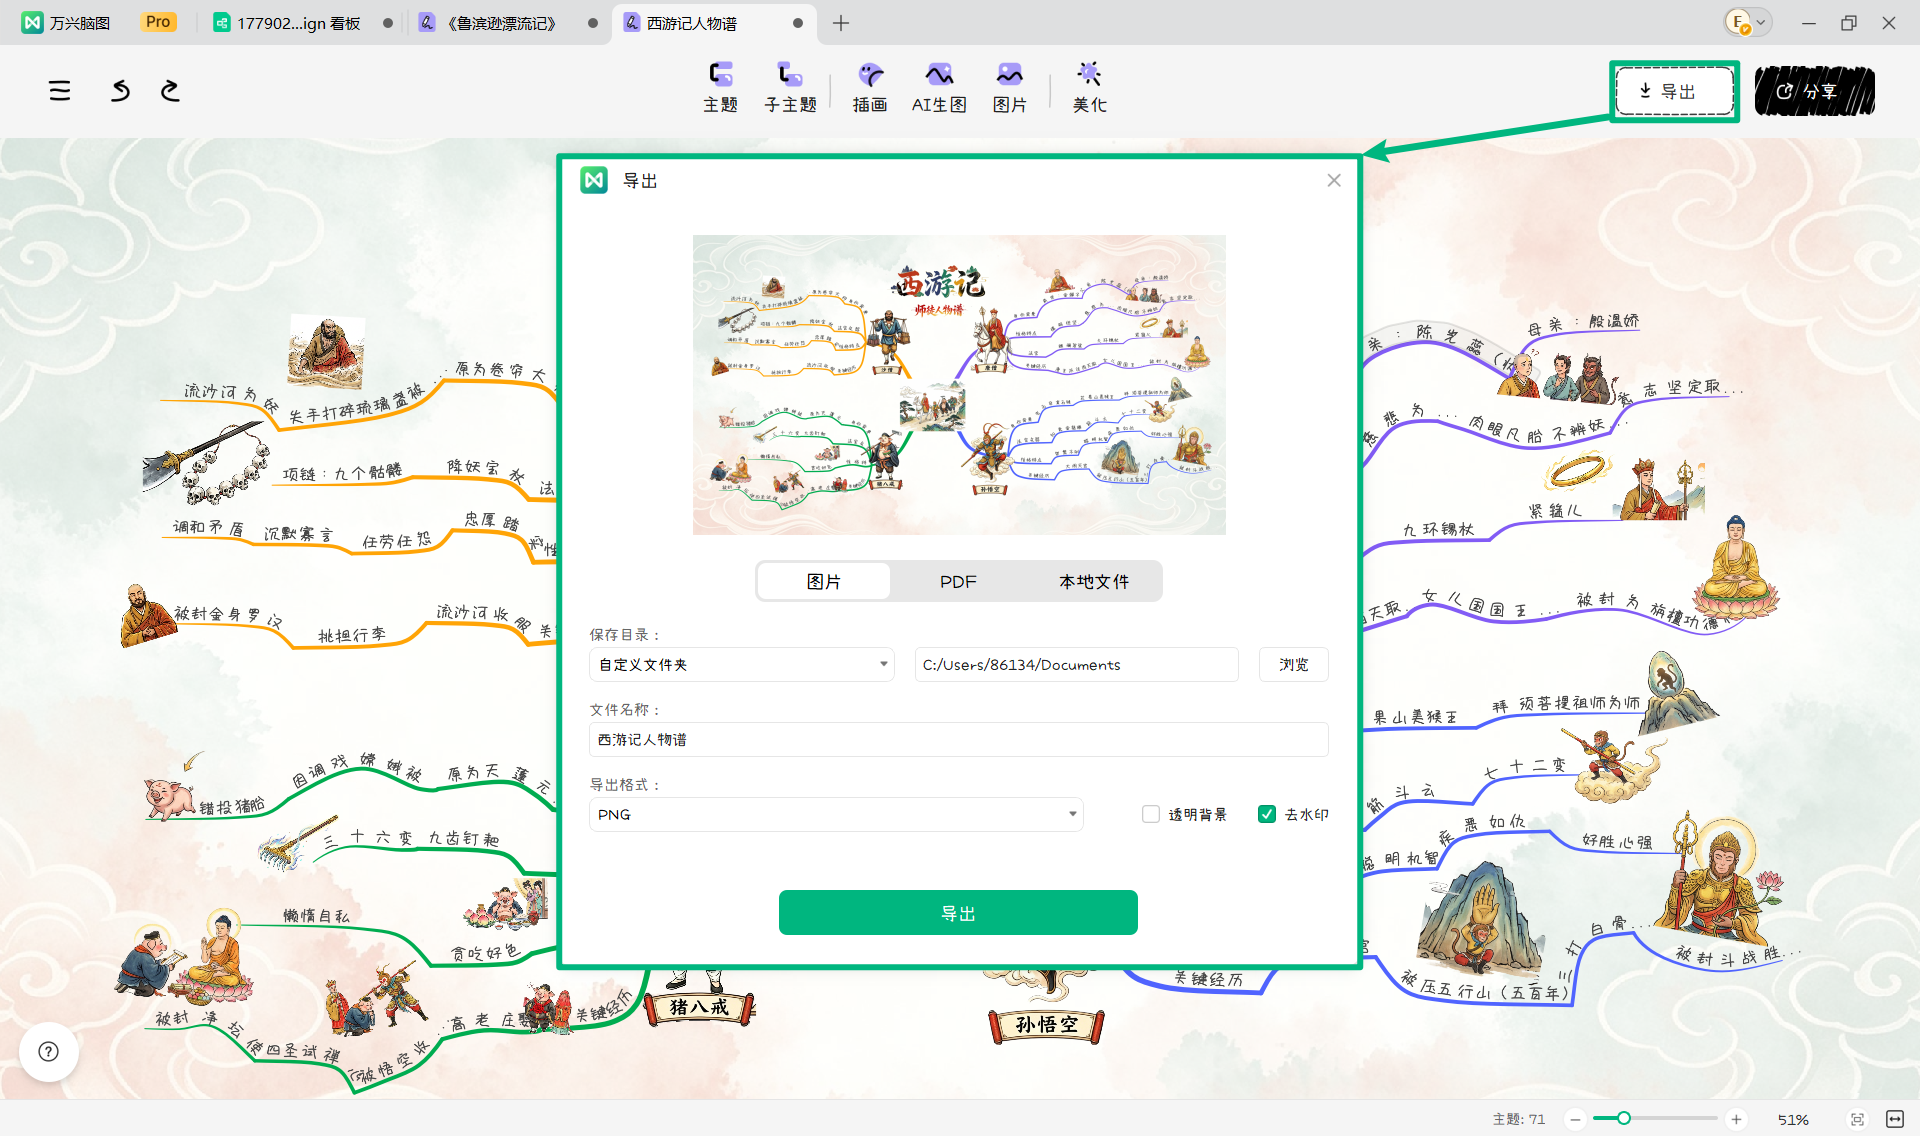Select the 挑担行李 branch text
This screenshot has width=1920, height=1136.
point(352,635)
